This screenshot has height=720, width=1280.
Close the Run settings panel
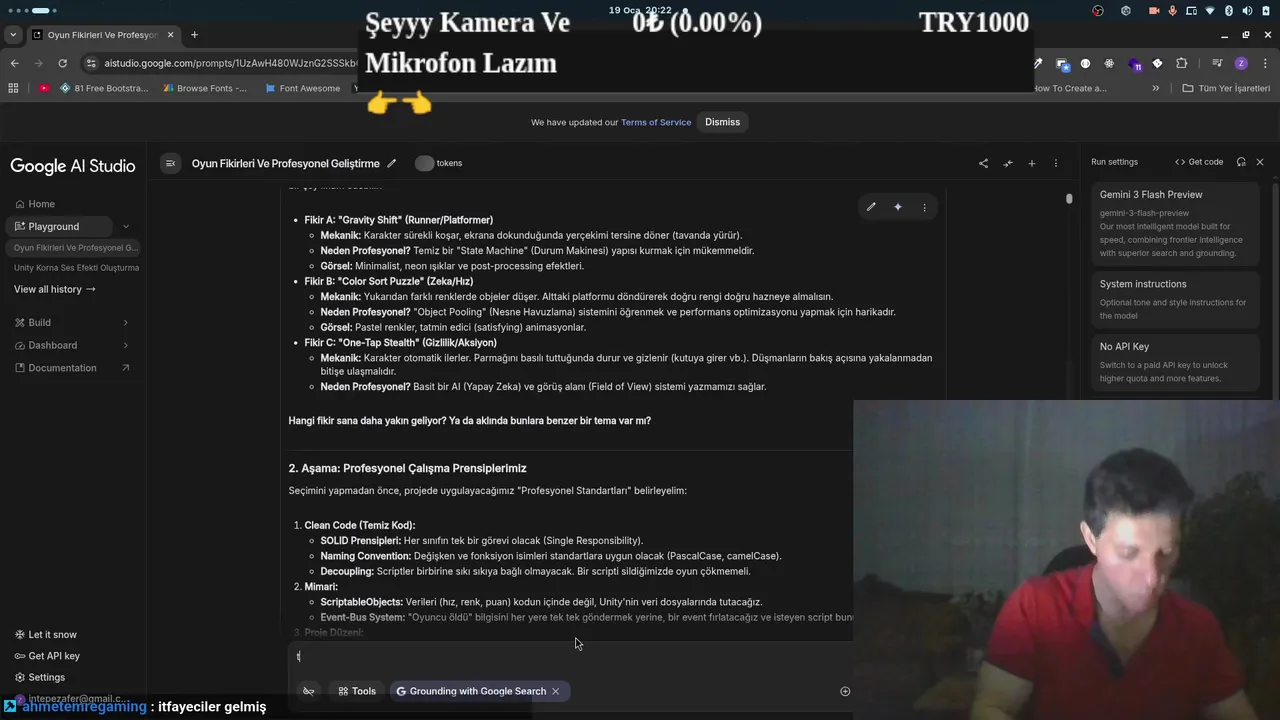(x=1260, y=162)
